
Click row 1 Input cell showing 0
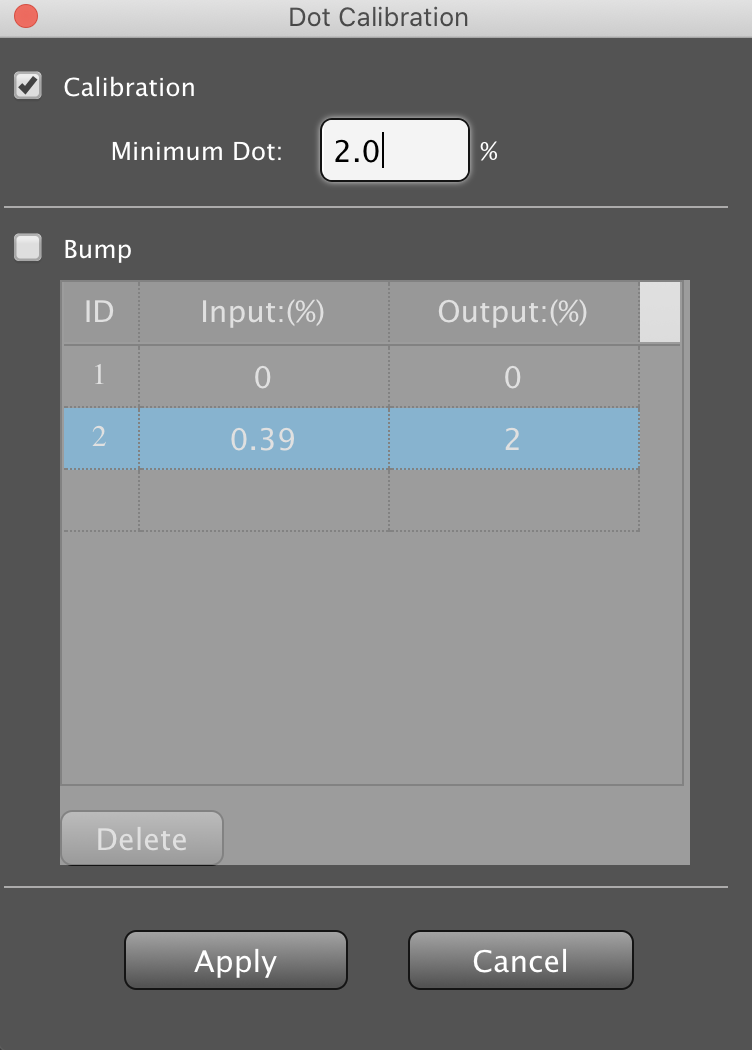(x=263, y=376)
